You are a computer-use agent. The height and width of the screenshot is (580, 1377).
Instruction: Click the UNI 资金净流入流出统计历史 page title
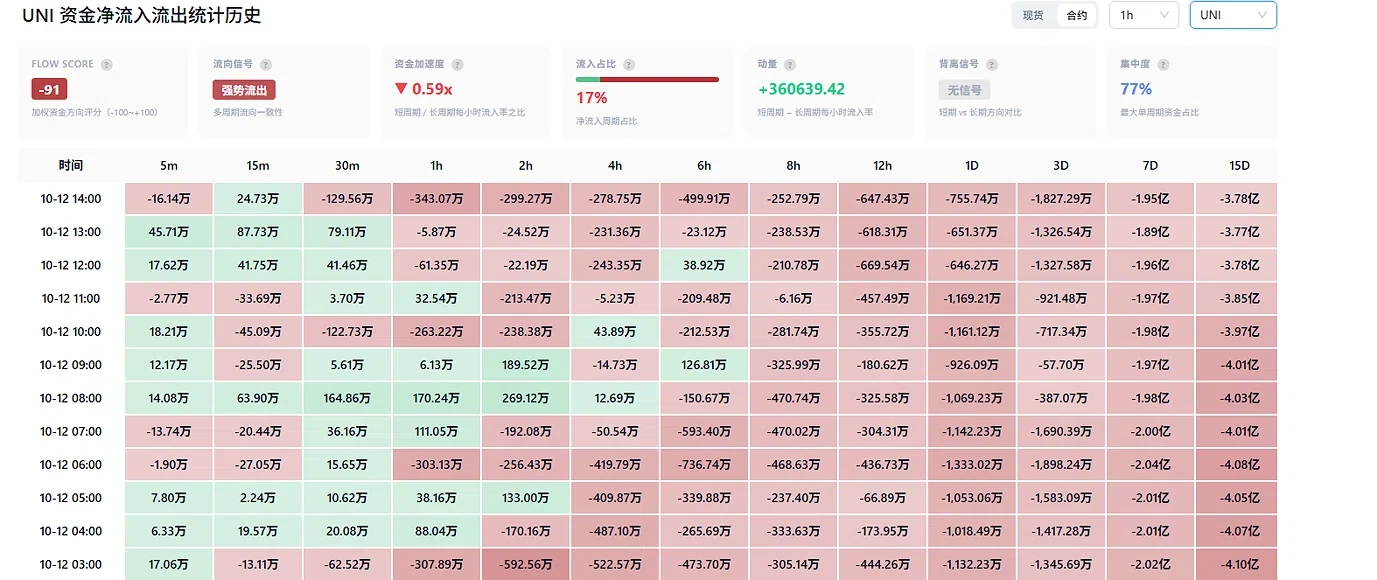point(142,16)
